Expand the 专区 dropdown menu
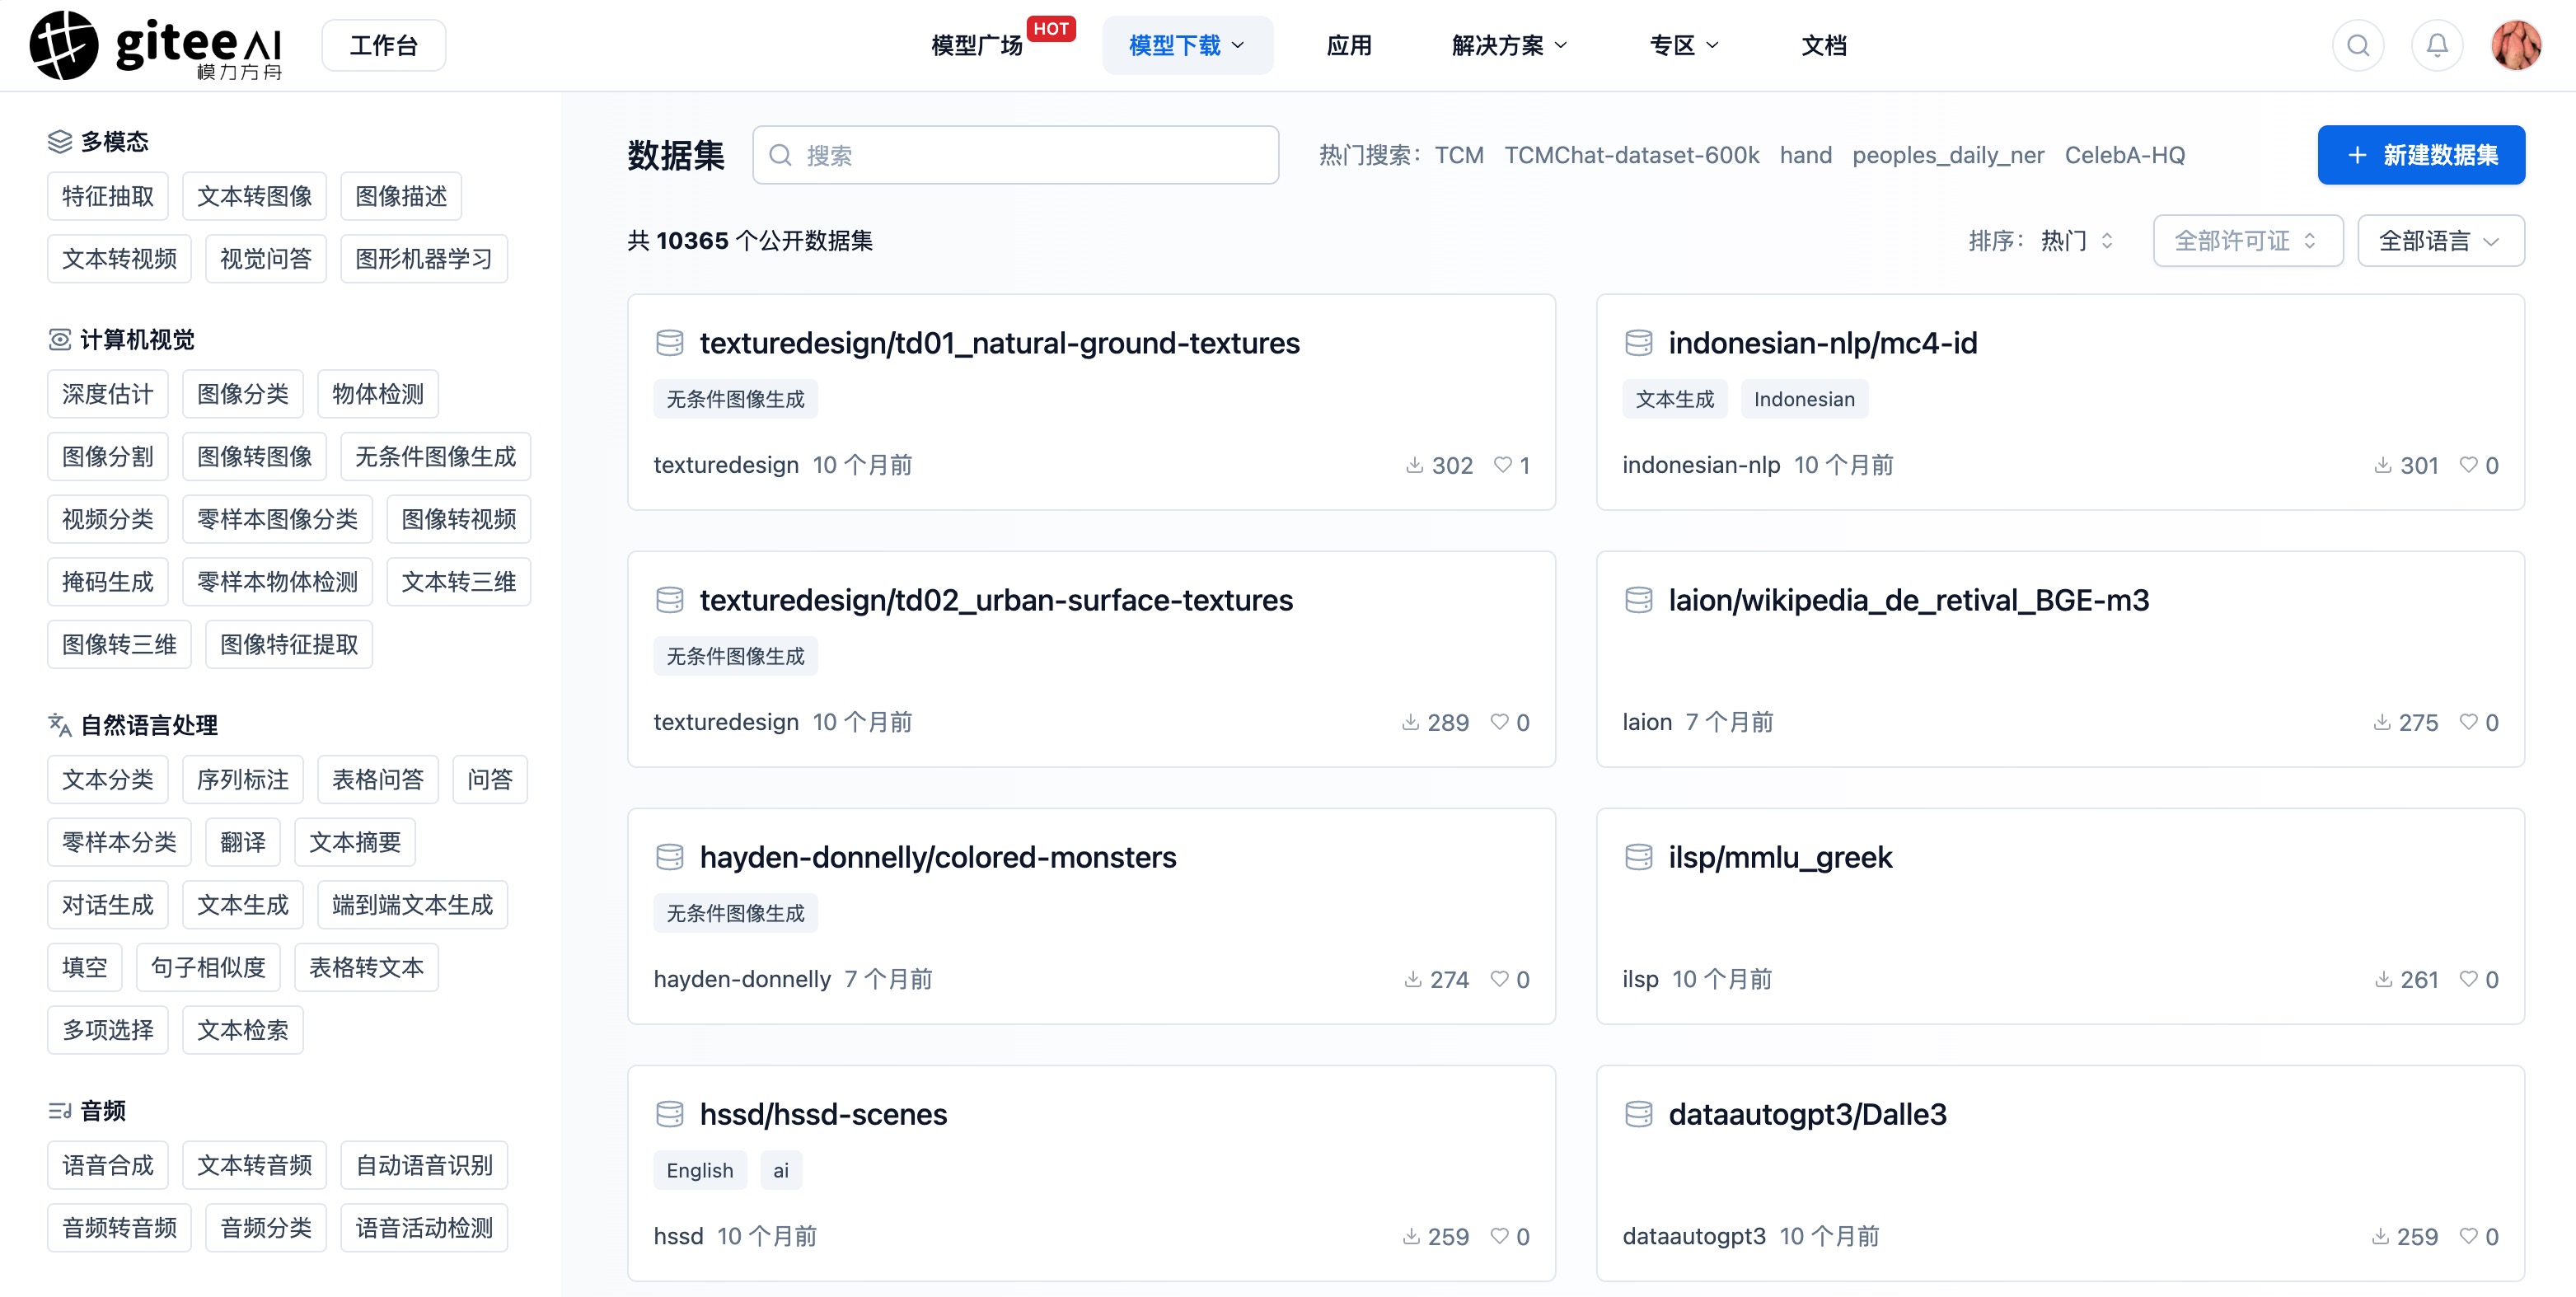 click(1684, 45)
